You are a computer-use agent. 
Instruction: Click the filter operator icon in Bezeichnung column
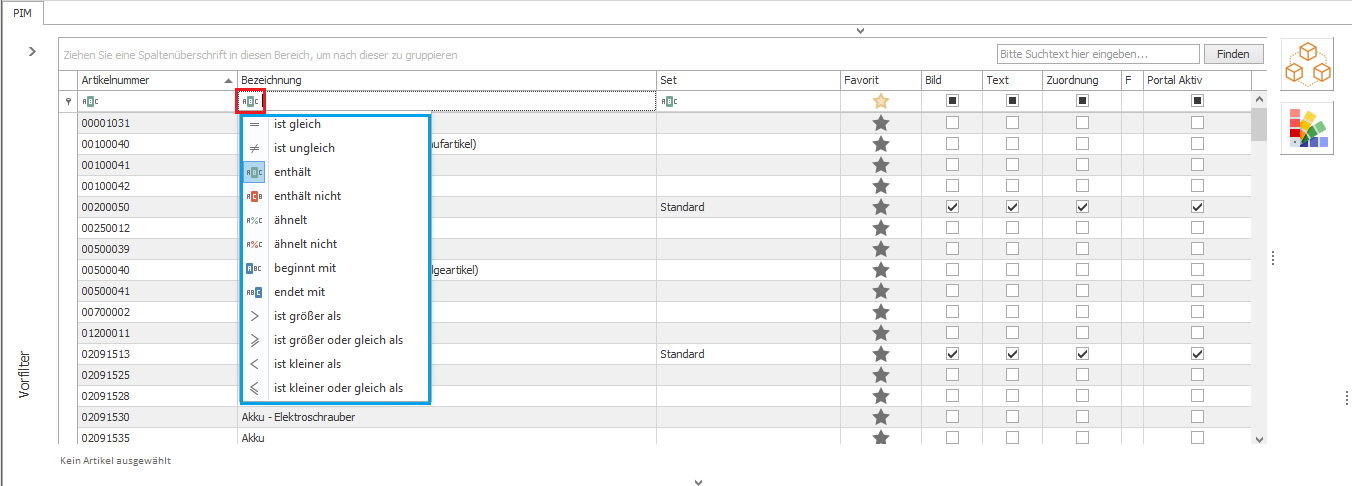click(x=251, y=101)
